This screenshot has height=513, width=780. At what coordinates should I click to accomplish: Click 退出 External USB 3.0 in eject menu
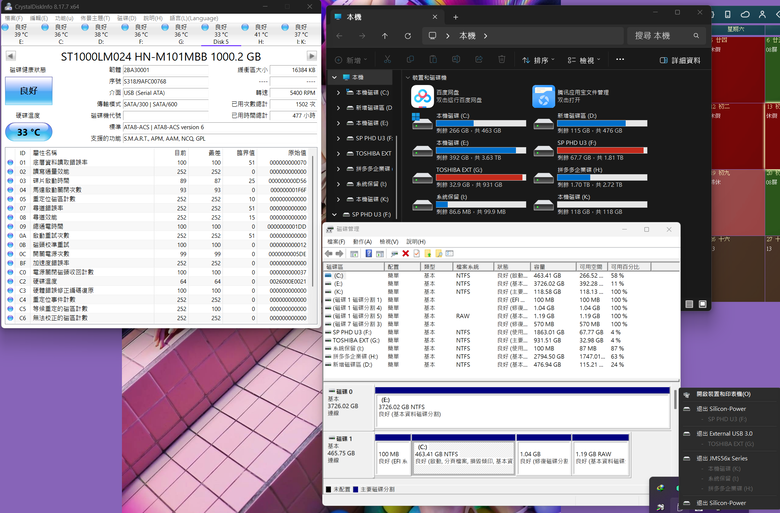pyautogui.click(x=724, y=433)
